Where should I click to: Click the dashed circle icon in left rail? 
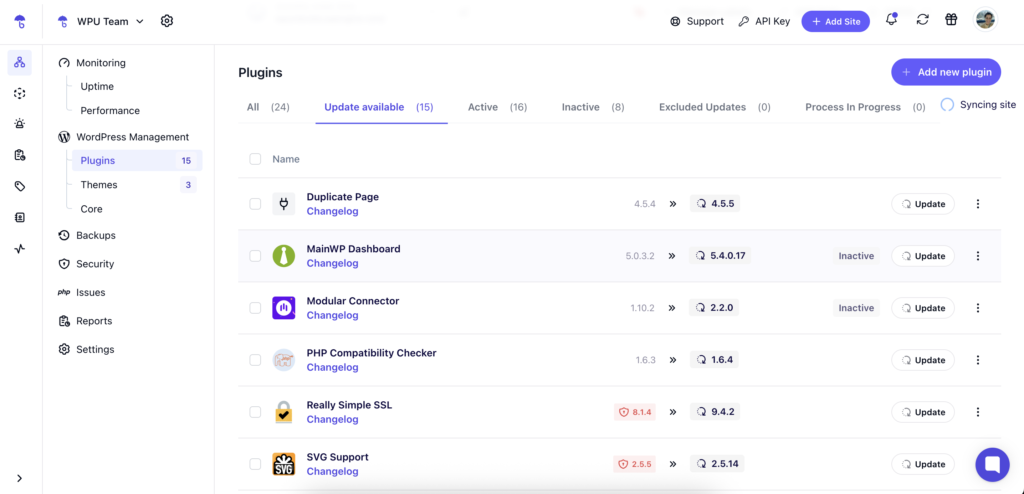click(20, 93)
